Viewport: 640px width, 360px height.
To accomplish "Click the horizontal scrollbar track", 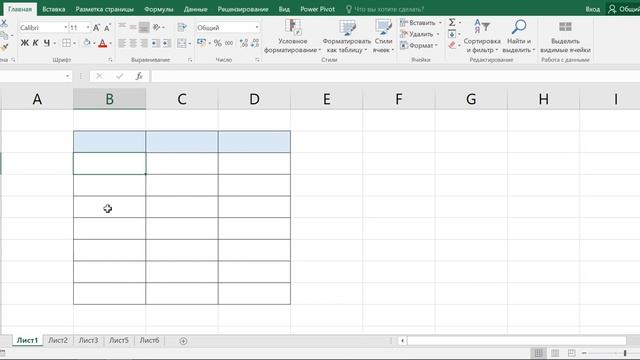I will 516,340.
